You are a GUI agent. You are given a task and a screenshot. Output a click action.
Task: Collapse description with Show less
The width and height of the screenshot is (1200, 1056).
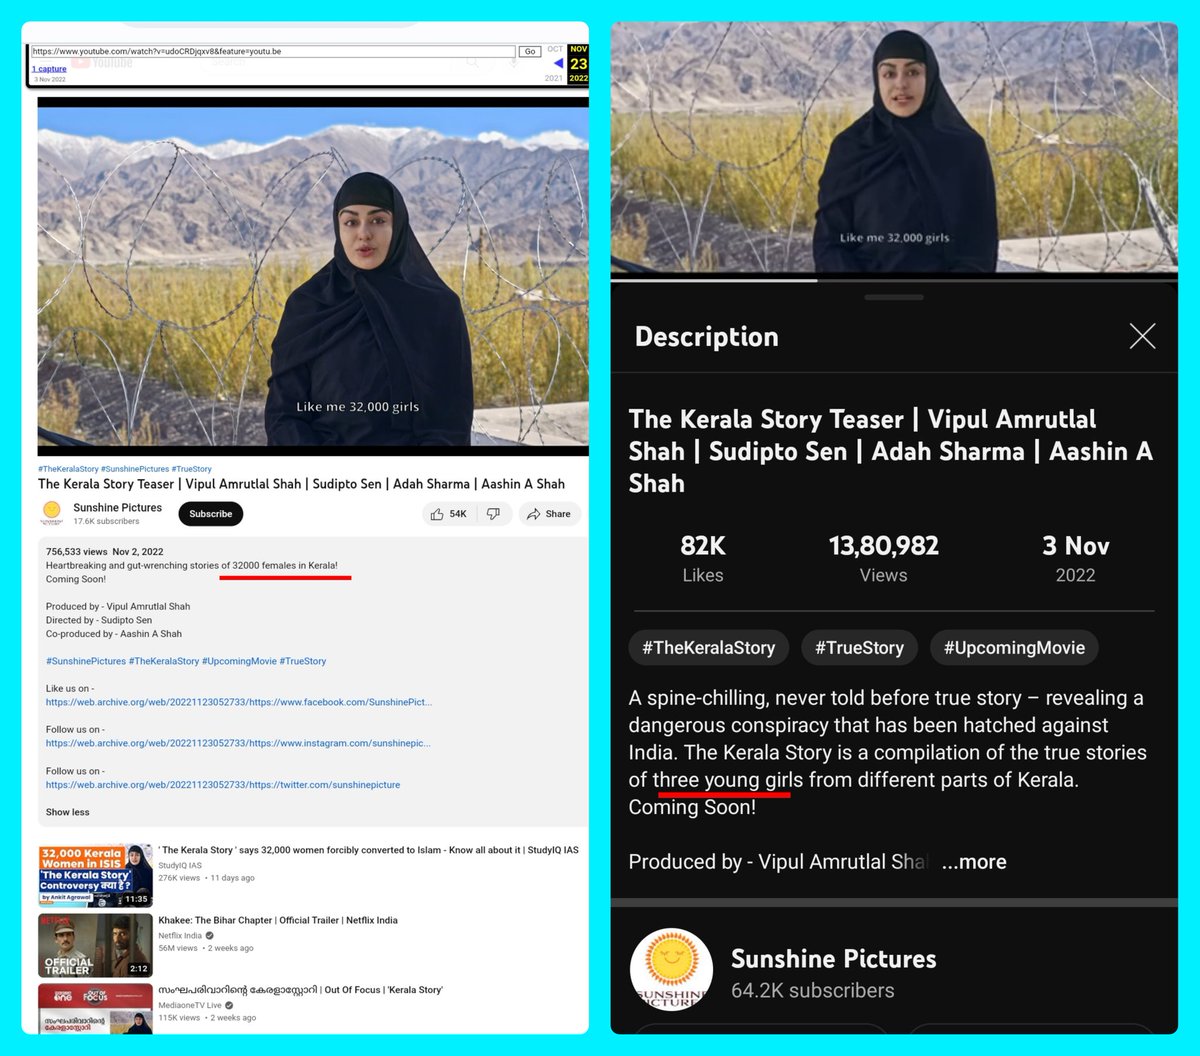(67, 812)
